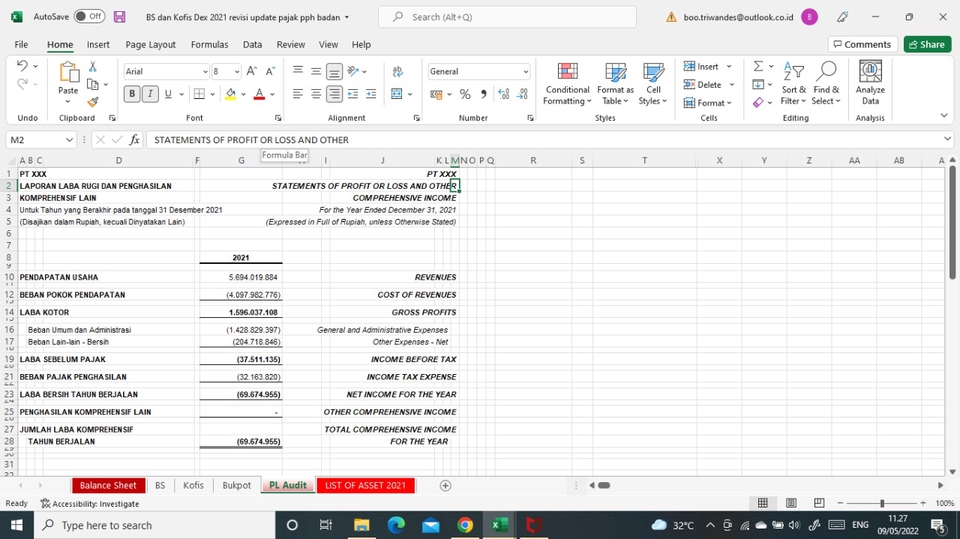Toggle Bottom Align button

coord(334,72)
